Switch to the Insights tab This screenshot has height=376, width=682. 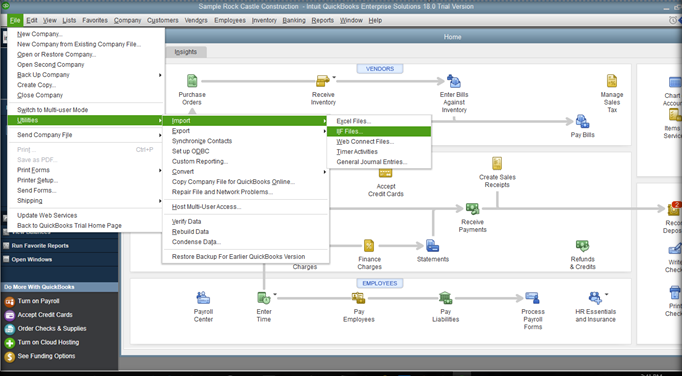(x=186, y=52)
